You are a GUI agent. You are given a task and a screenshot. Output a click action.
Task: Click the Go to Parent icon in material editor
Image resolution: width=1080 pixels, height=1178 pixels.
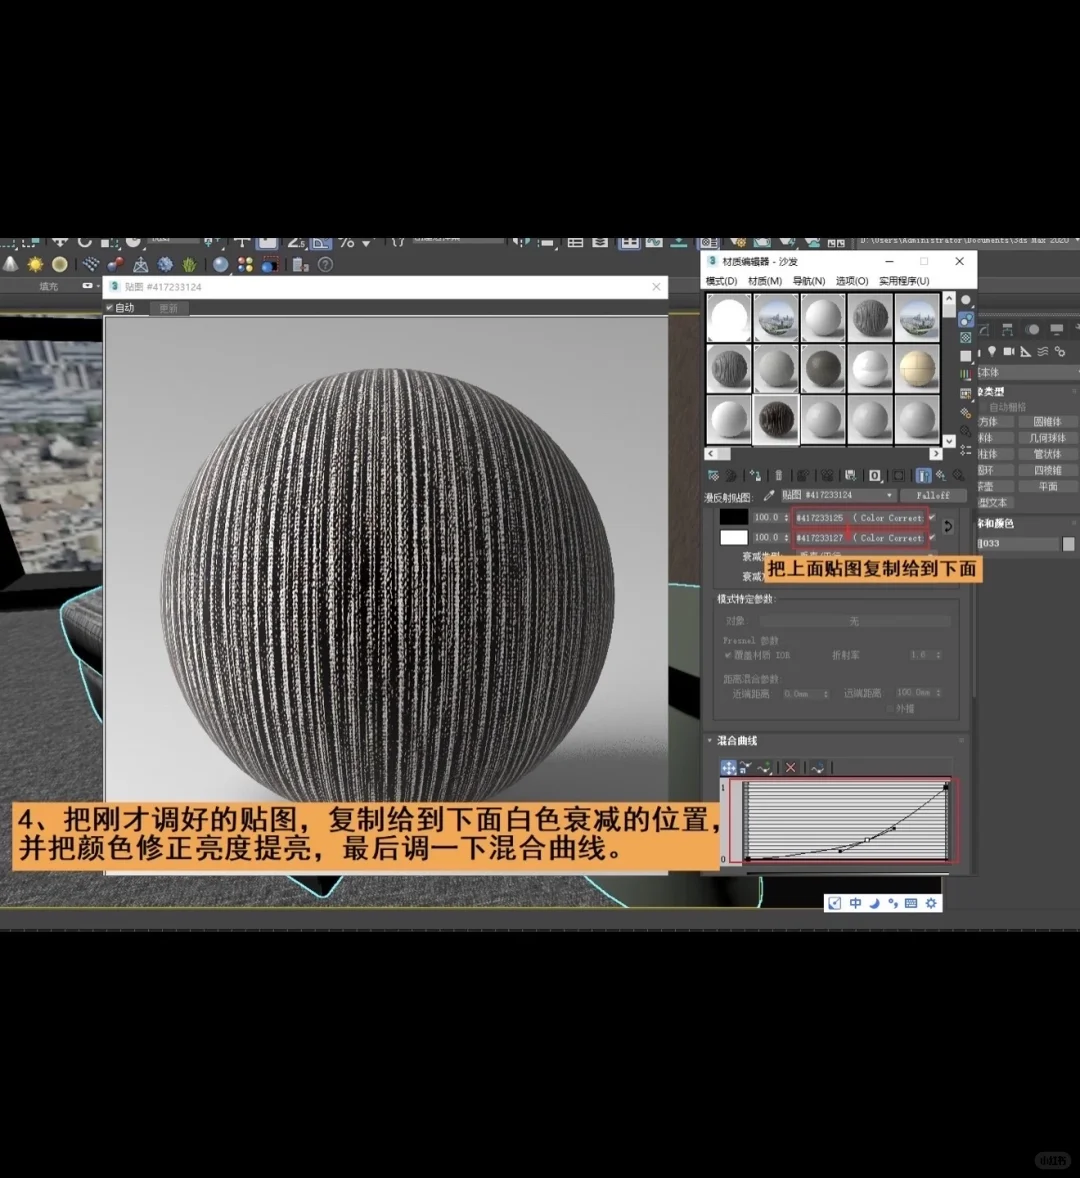(x=942, y=475)
